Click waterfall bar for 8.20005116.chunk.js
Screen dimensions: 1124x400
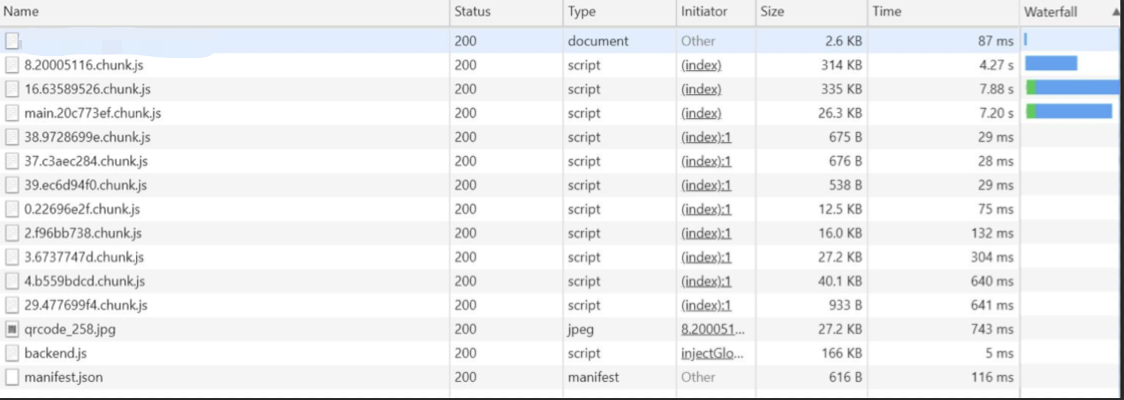coord(1051,65)
